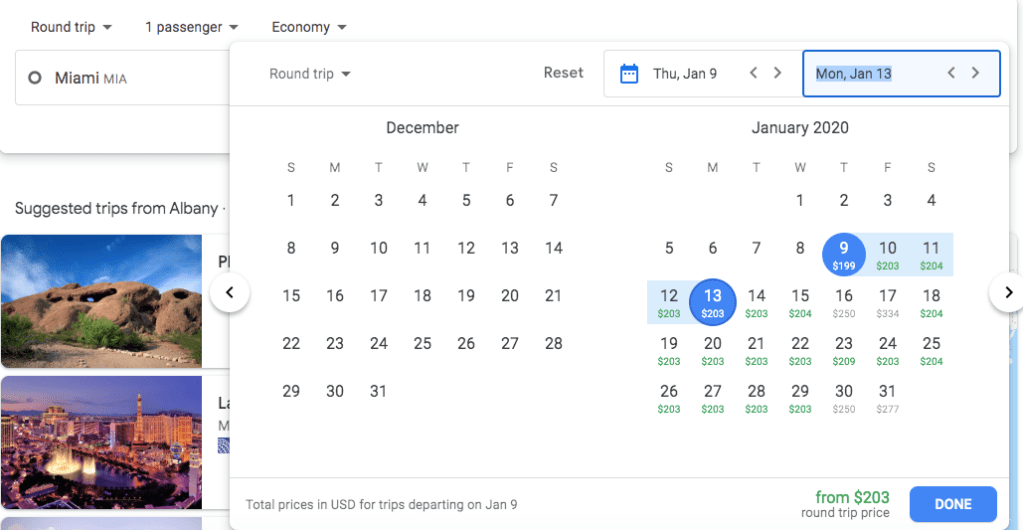Go to previous departure date using left chevron

(753, 73)
